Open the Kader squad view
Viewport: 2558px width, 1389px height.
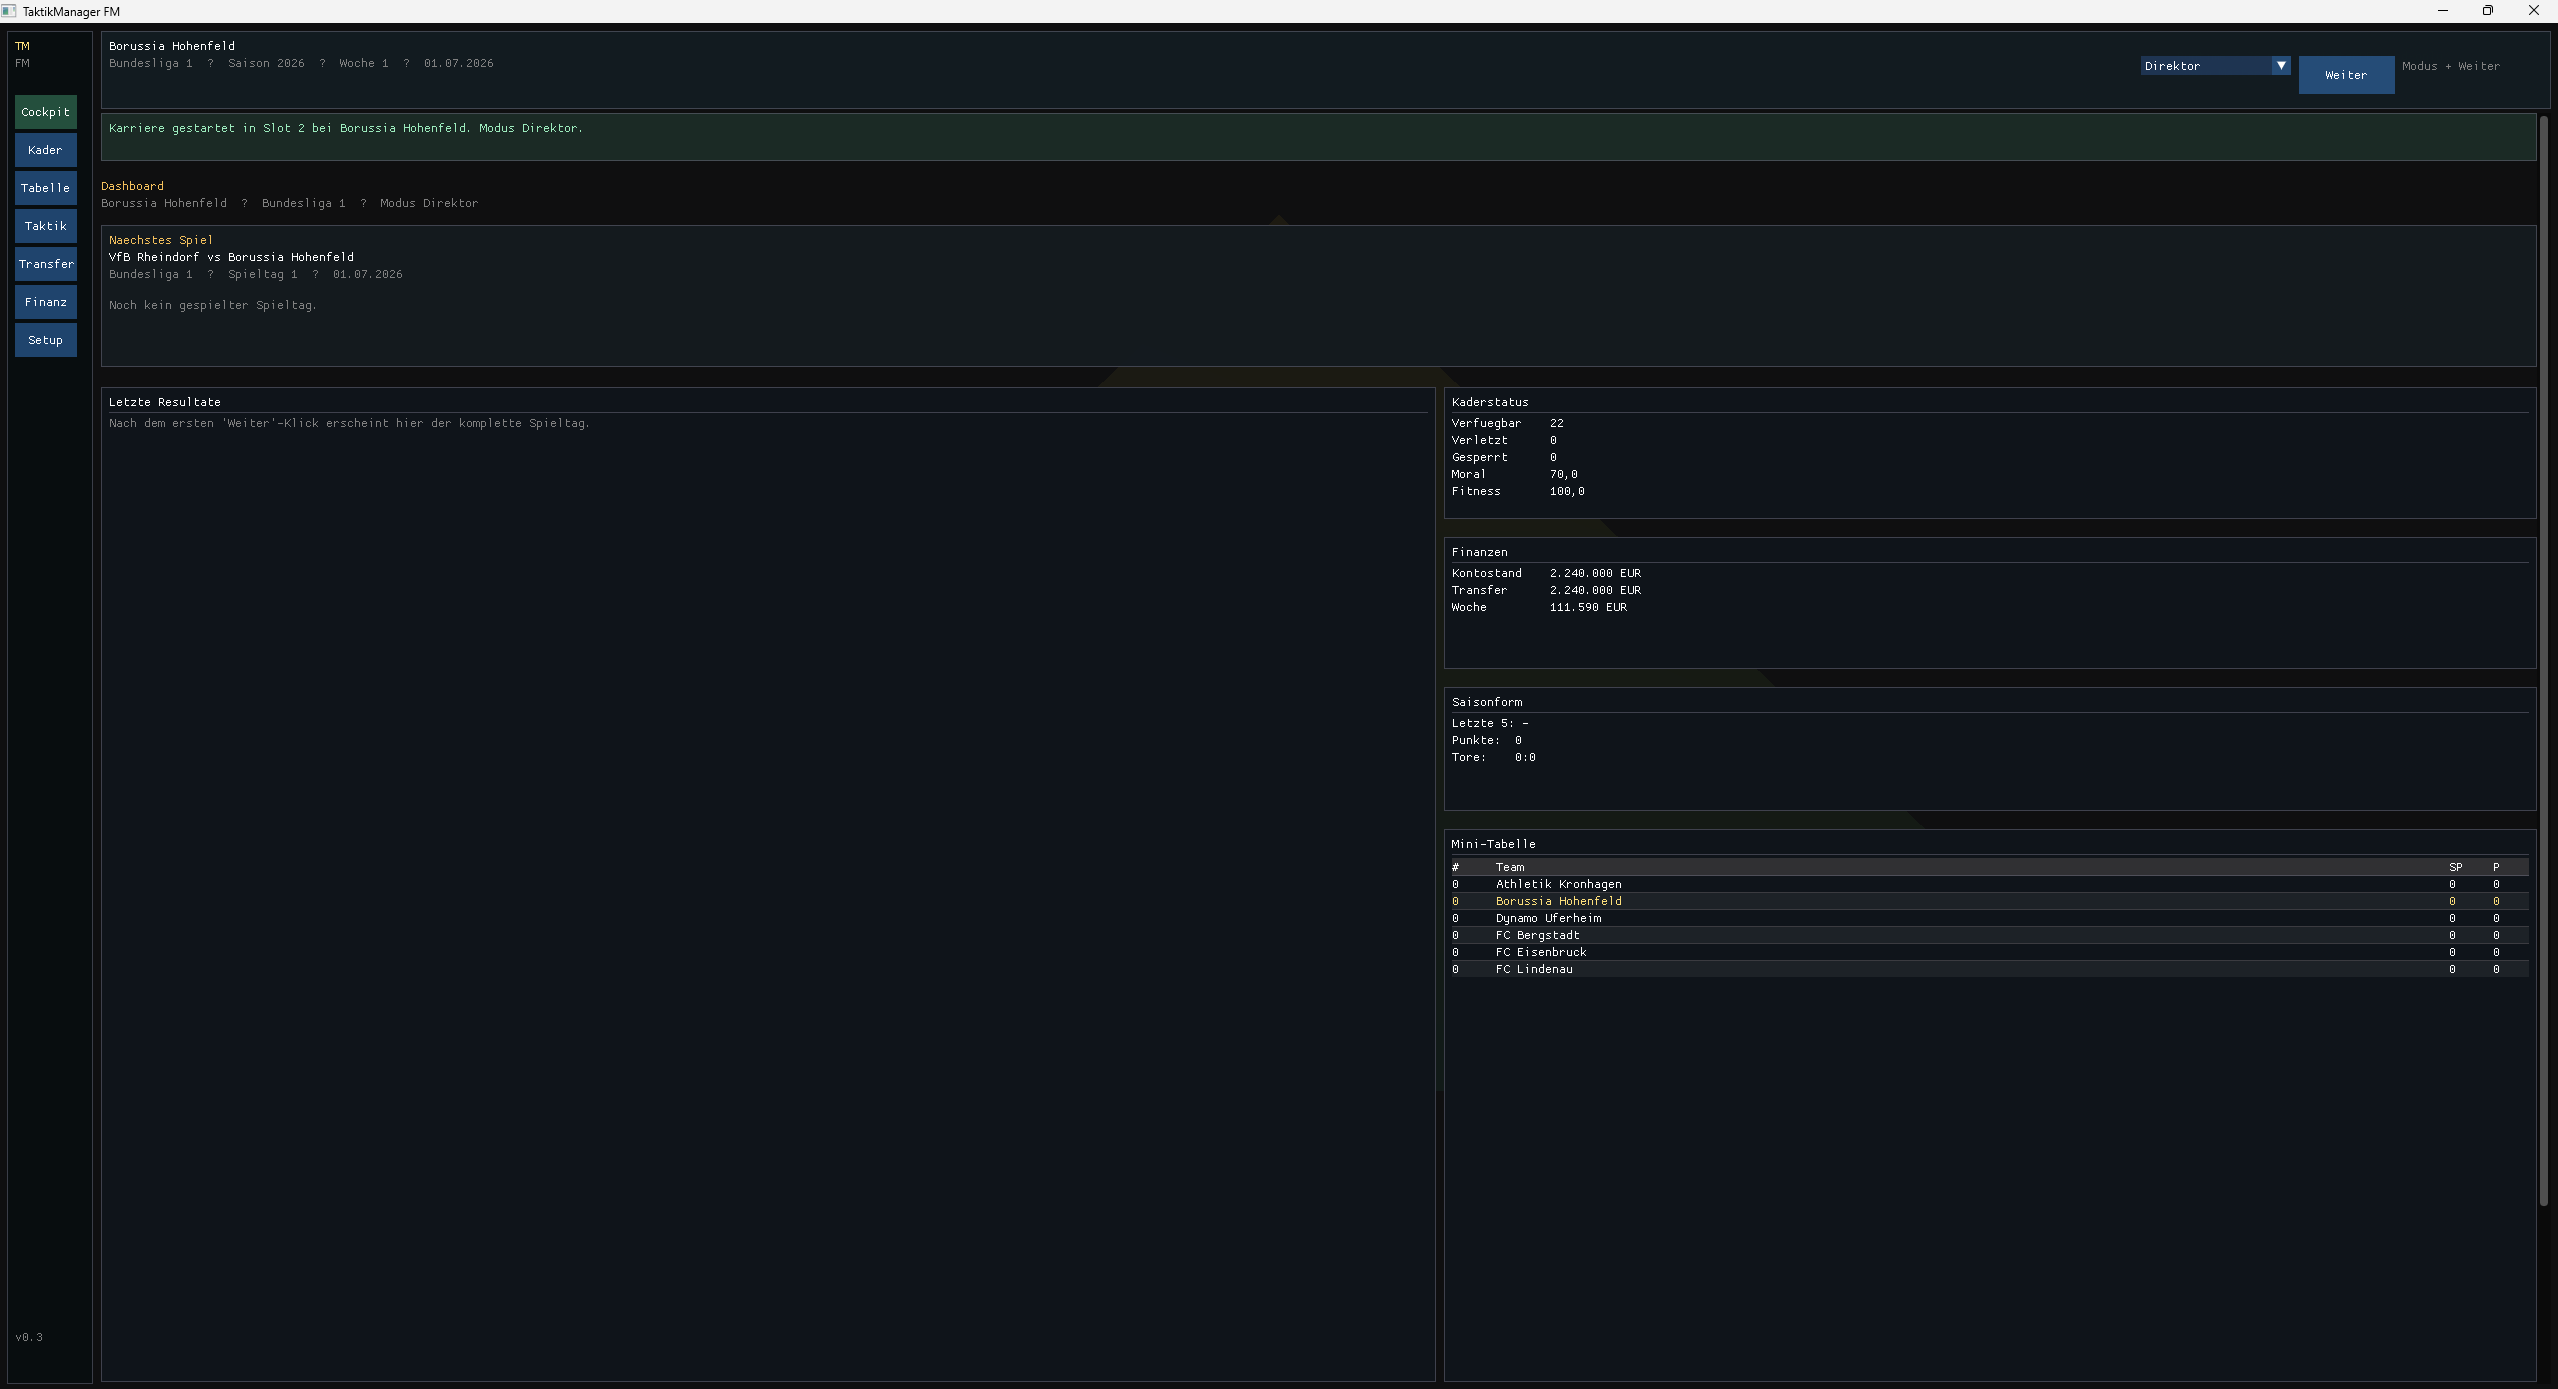point(45,150)
